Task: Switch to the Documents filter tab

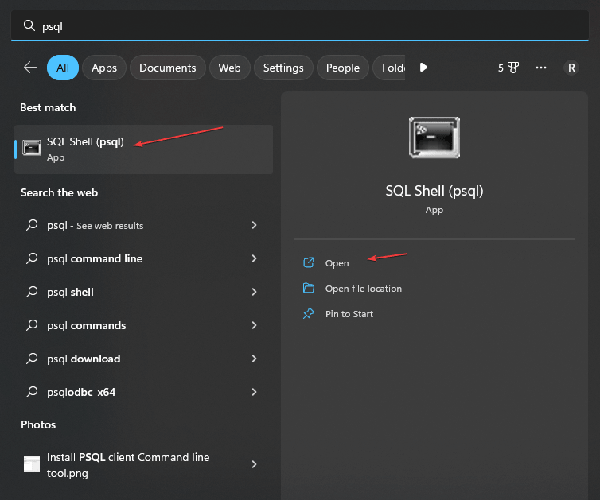Action: point(168,68)
